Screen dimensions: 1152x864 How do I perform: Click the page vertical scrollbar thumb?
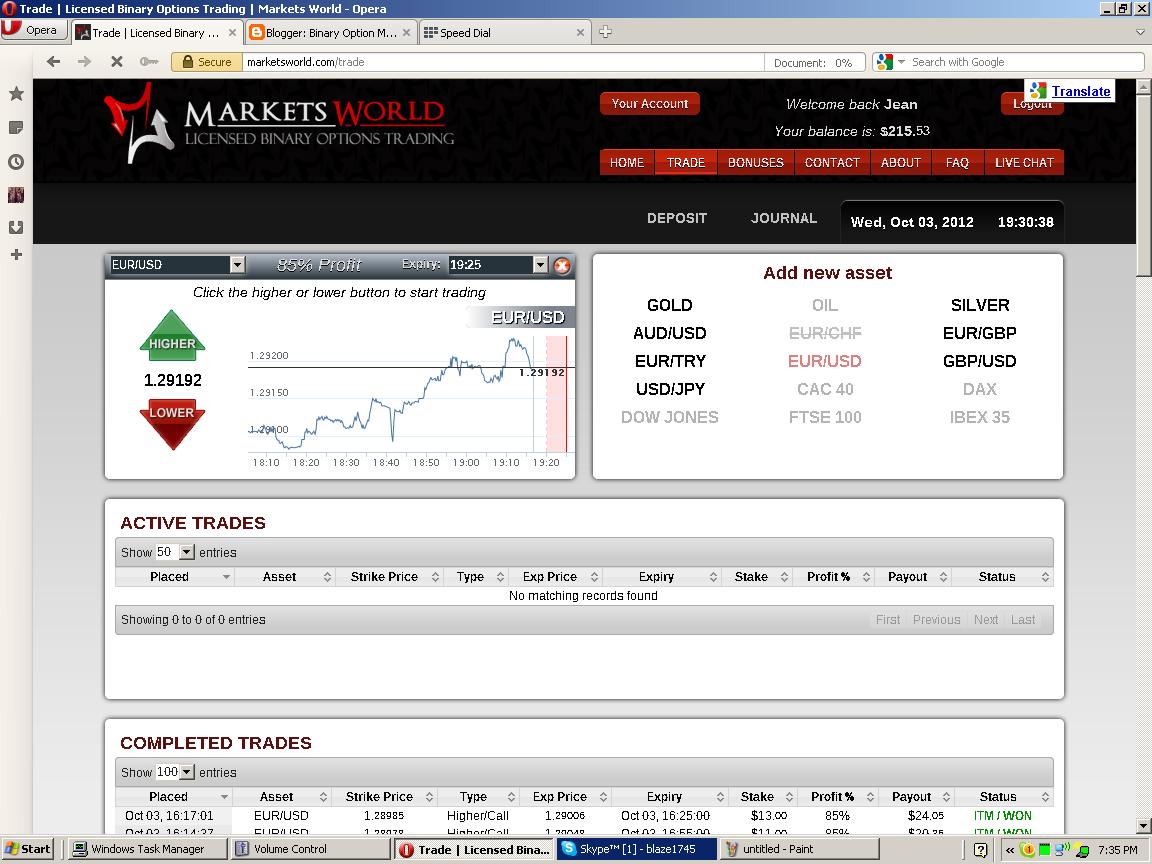[x=1142, y=184]
